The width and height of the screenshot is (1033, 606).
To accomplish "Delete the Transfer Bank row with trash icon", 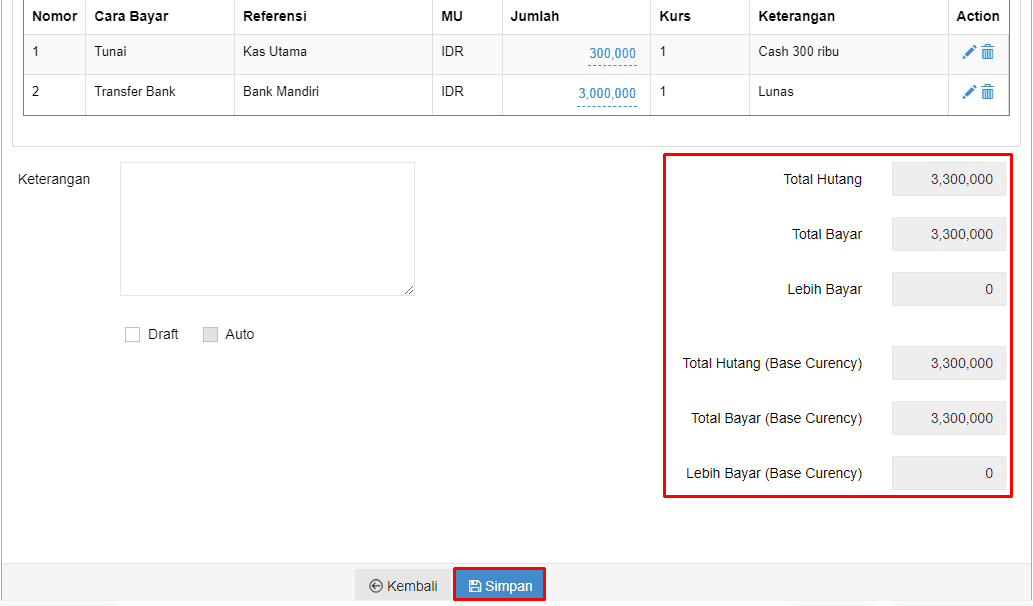I will (988, 92).
